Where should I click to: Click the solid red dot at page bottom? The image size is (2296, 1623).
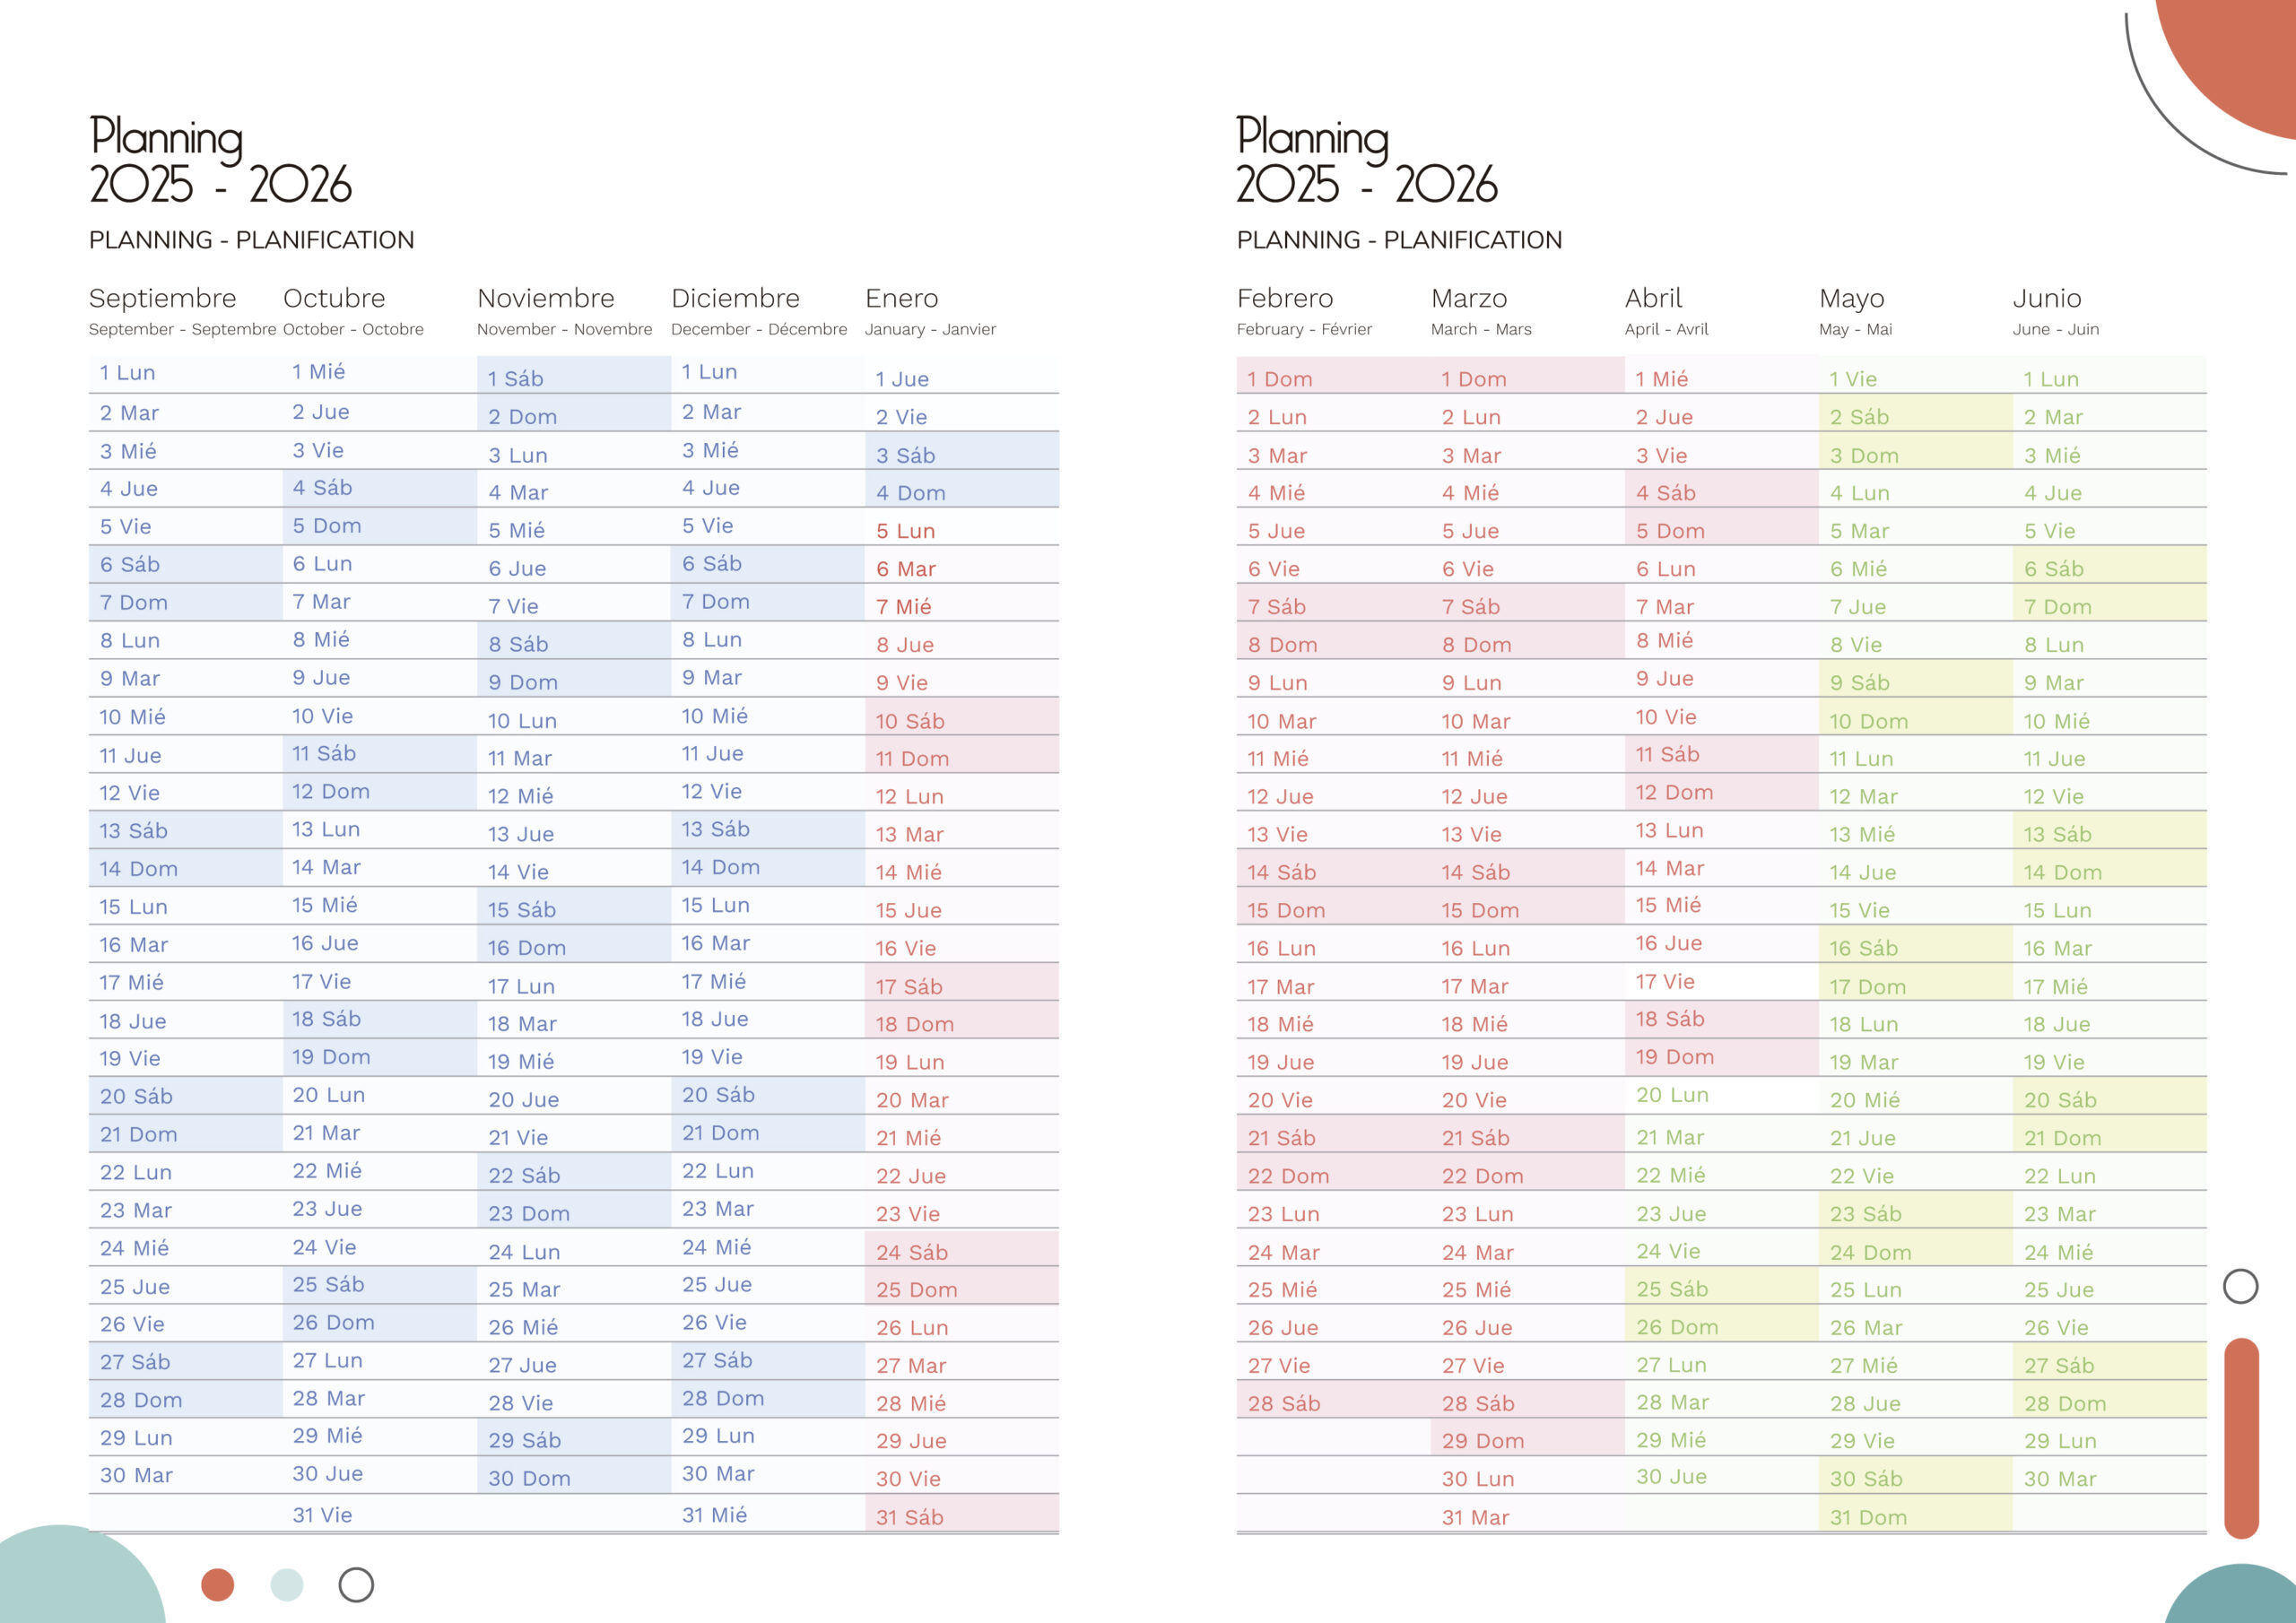[x=217, y=1585]
